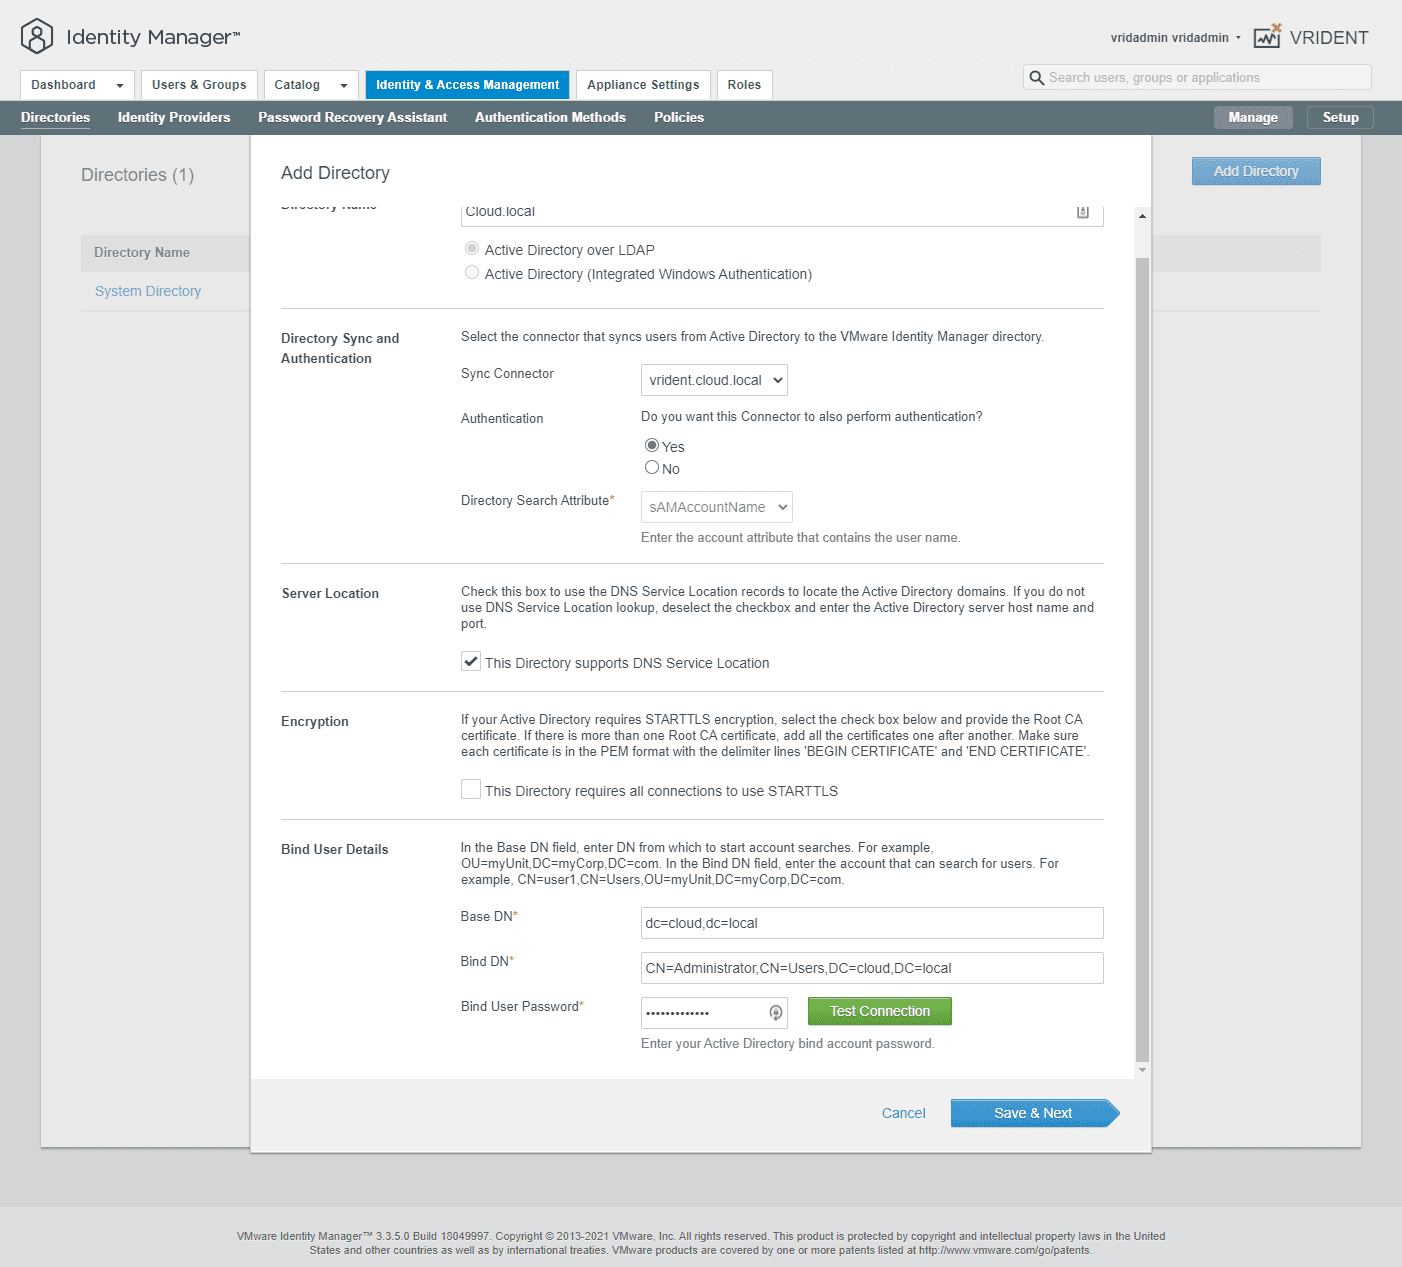Image resolution: width=1402 pixels, height=1267 pixels.
Task: Click Save & Next button
Action: point(1035,1113)
